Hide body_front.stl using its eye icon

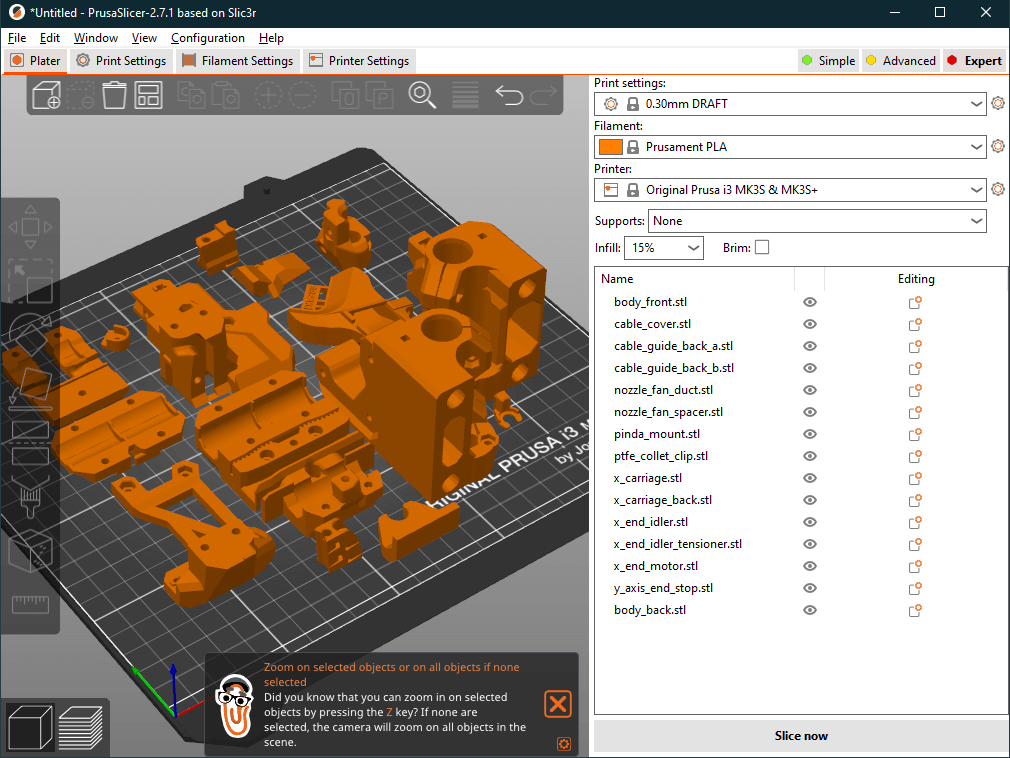(x=810, y=302)
